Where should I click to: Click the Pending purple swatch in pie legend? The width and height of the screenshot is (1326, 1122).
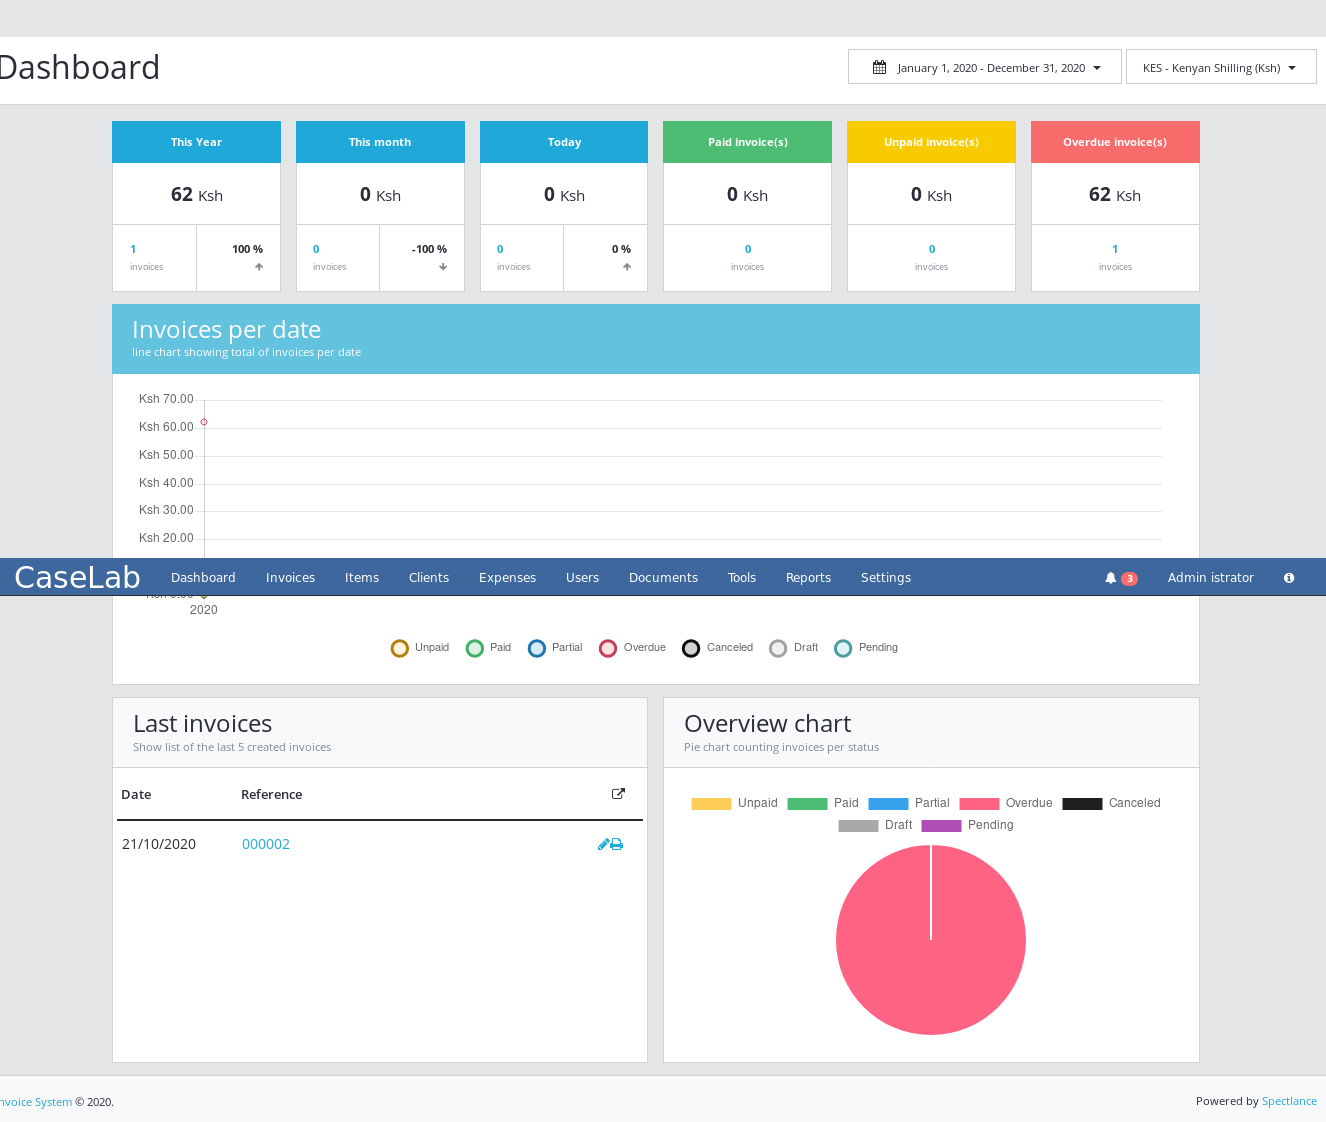(x=941, y=826)
